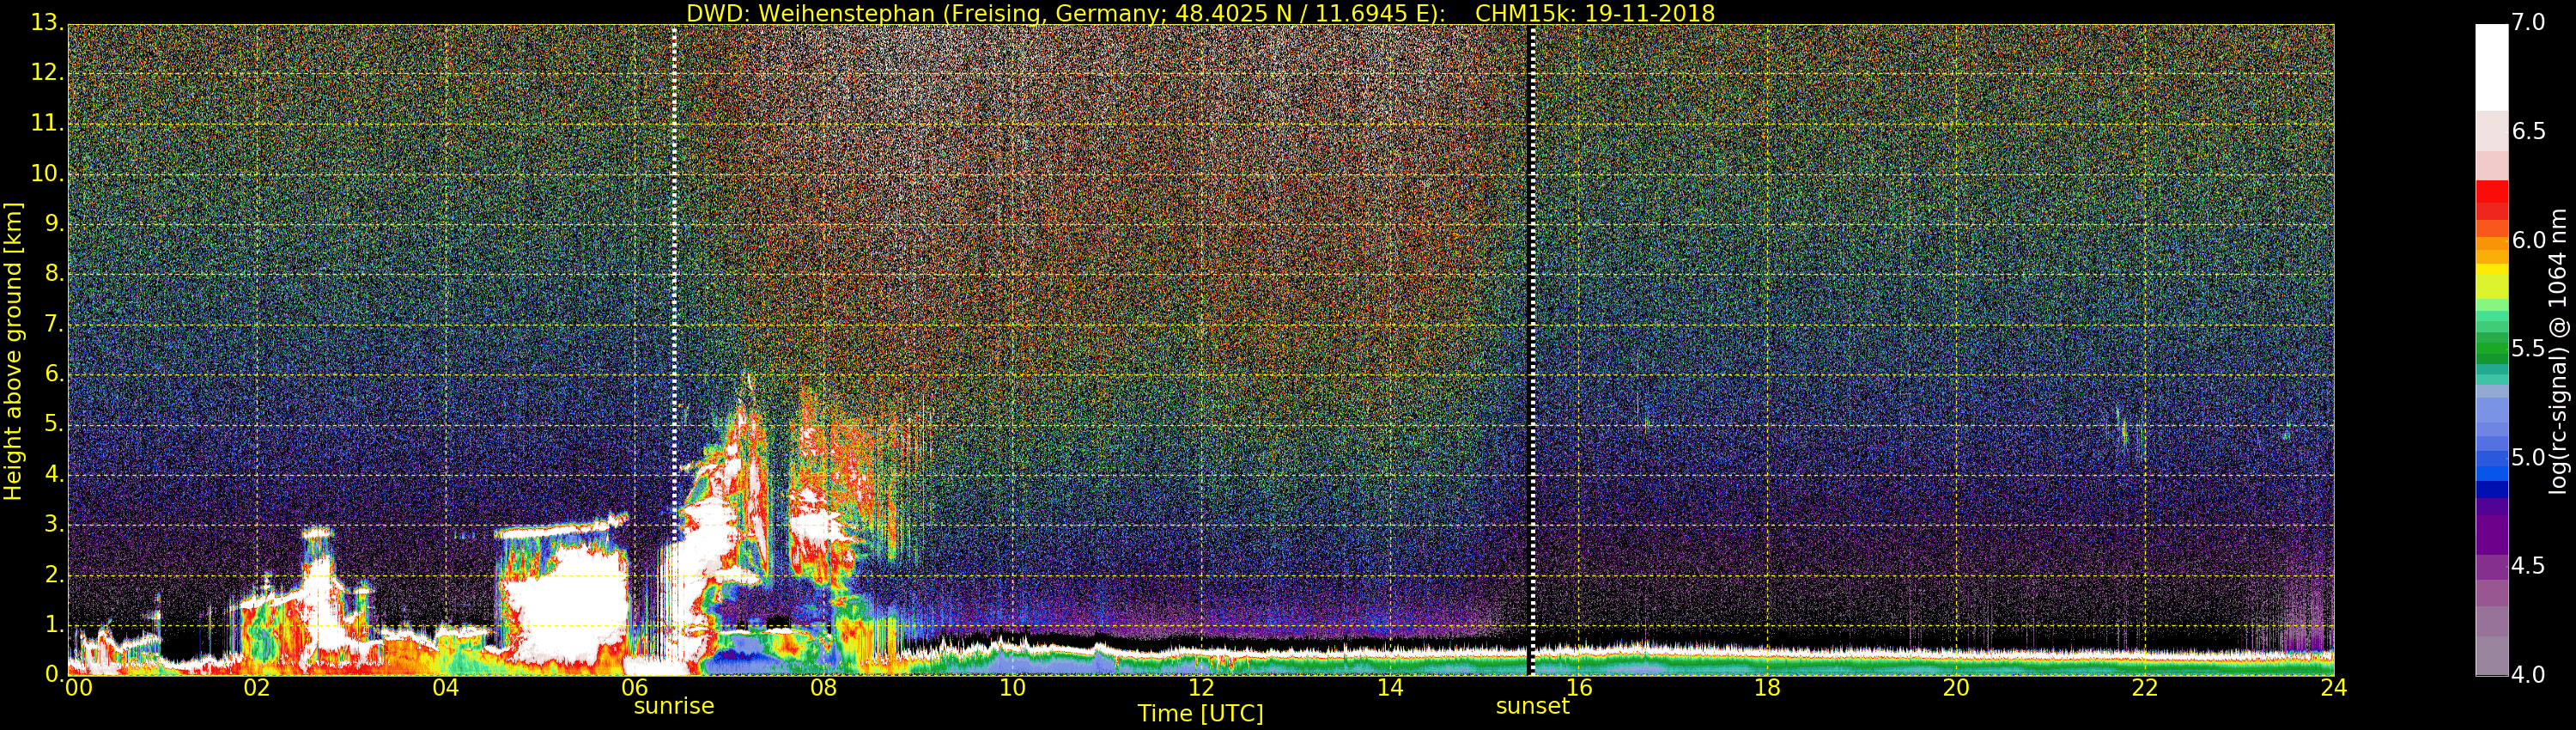Click the sunrise label below time axis
The height and width of the screenshot is (730, 2576).
(x=673, y=706)
